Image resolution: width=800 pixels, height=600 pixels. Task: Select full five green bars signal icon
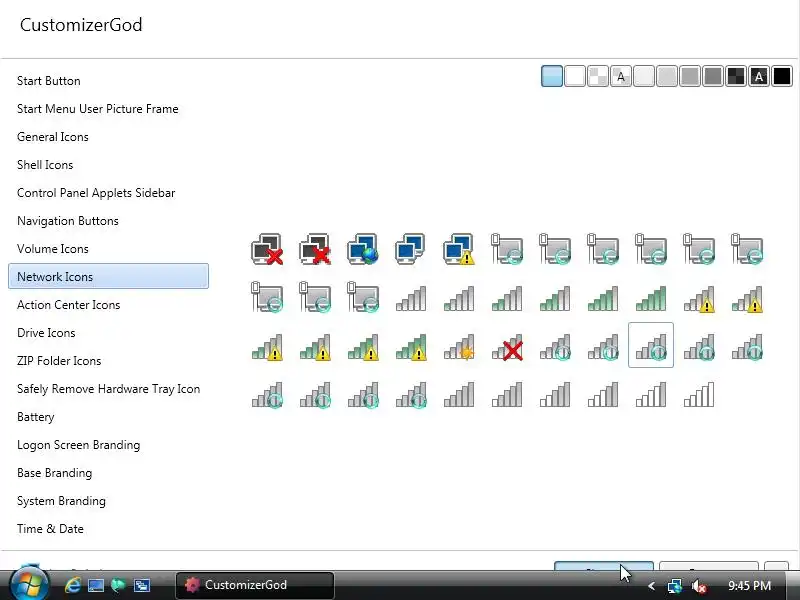pyautogui.click(x=651, y=298)
